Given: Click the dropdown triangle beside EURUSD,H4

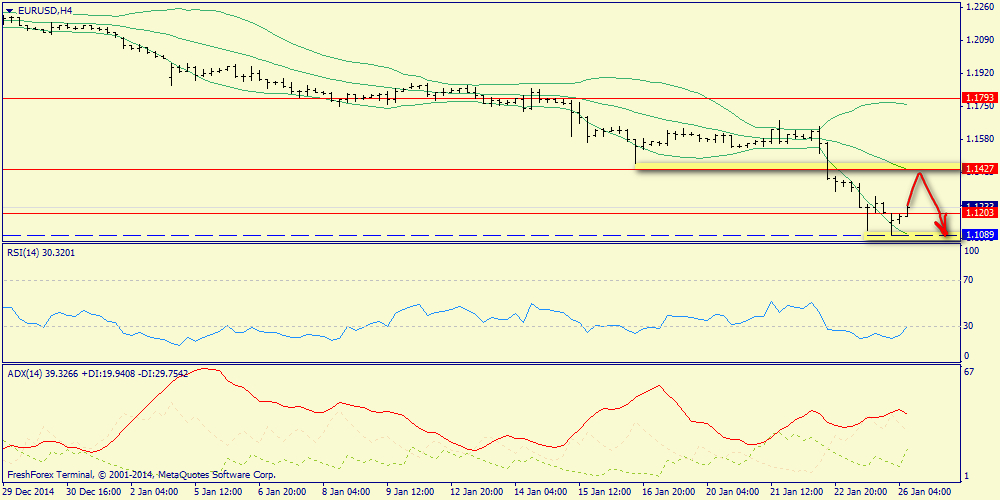Looking at the screenshot, I should pos(9,9).
